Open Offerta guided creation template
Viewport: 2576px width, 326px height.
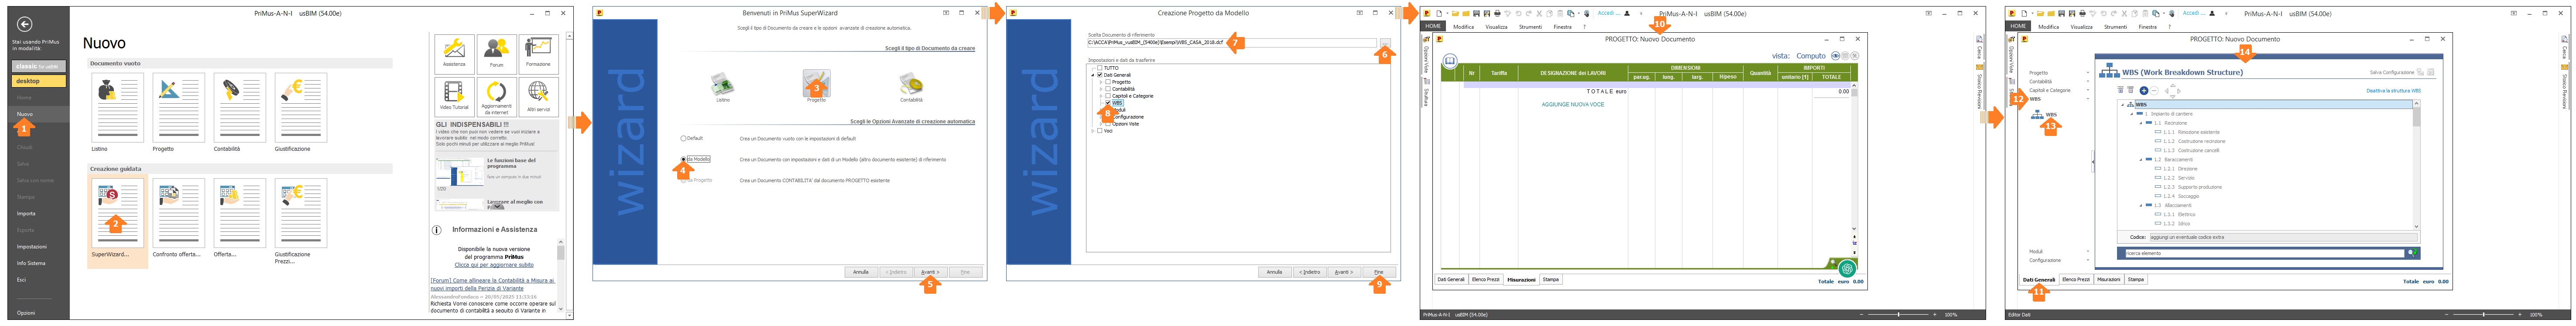click(x=239, y=213)
